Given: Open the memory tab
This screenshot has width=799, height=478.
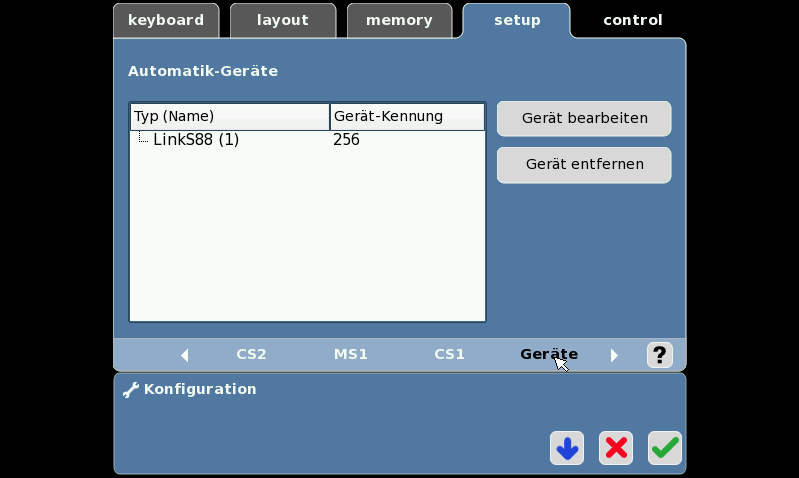Looking at the screenshot, I should point(399,20).
